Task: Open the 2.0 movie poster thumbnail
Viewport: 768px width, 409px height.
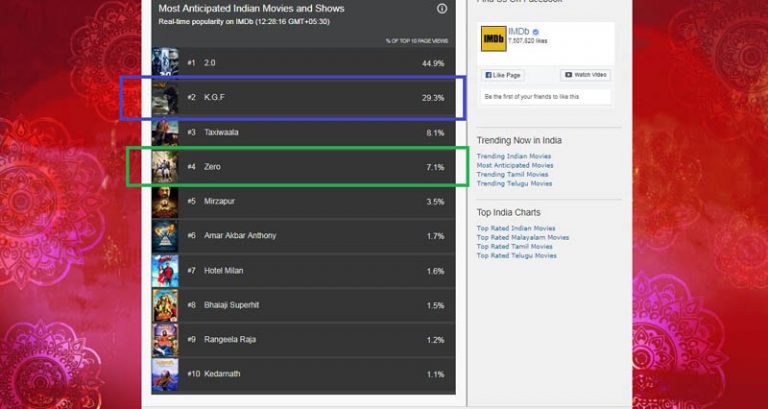Action: (x=165, y=62)
